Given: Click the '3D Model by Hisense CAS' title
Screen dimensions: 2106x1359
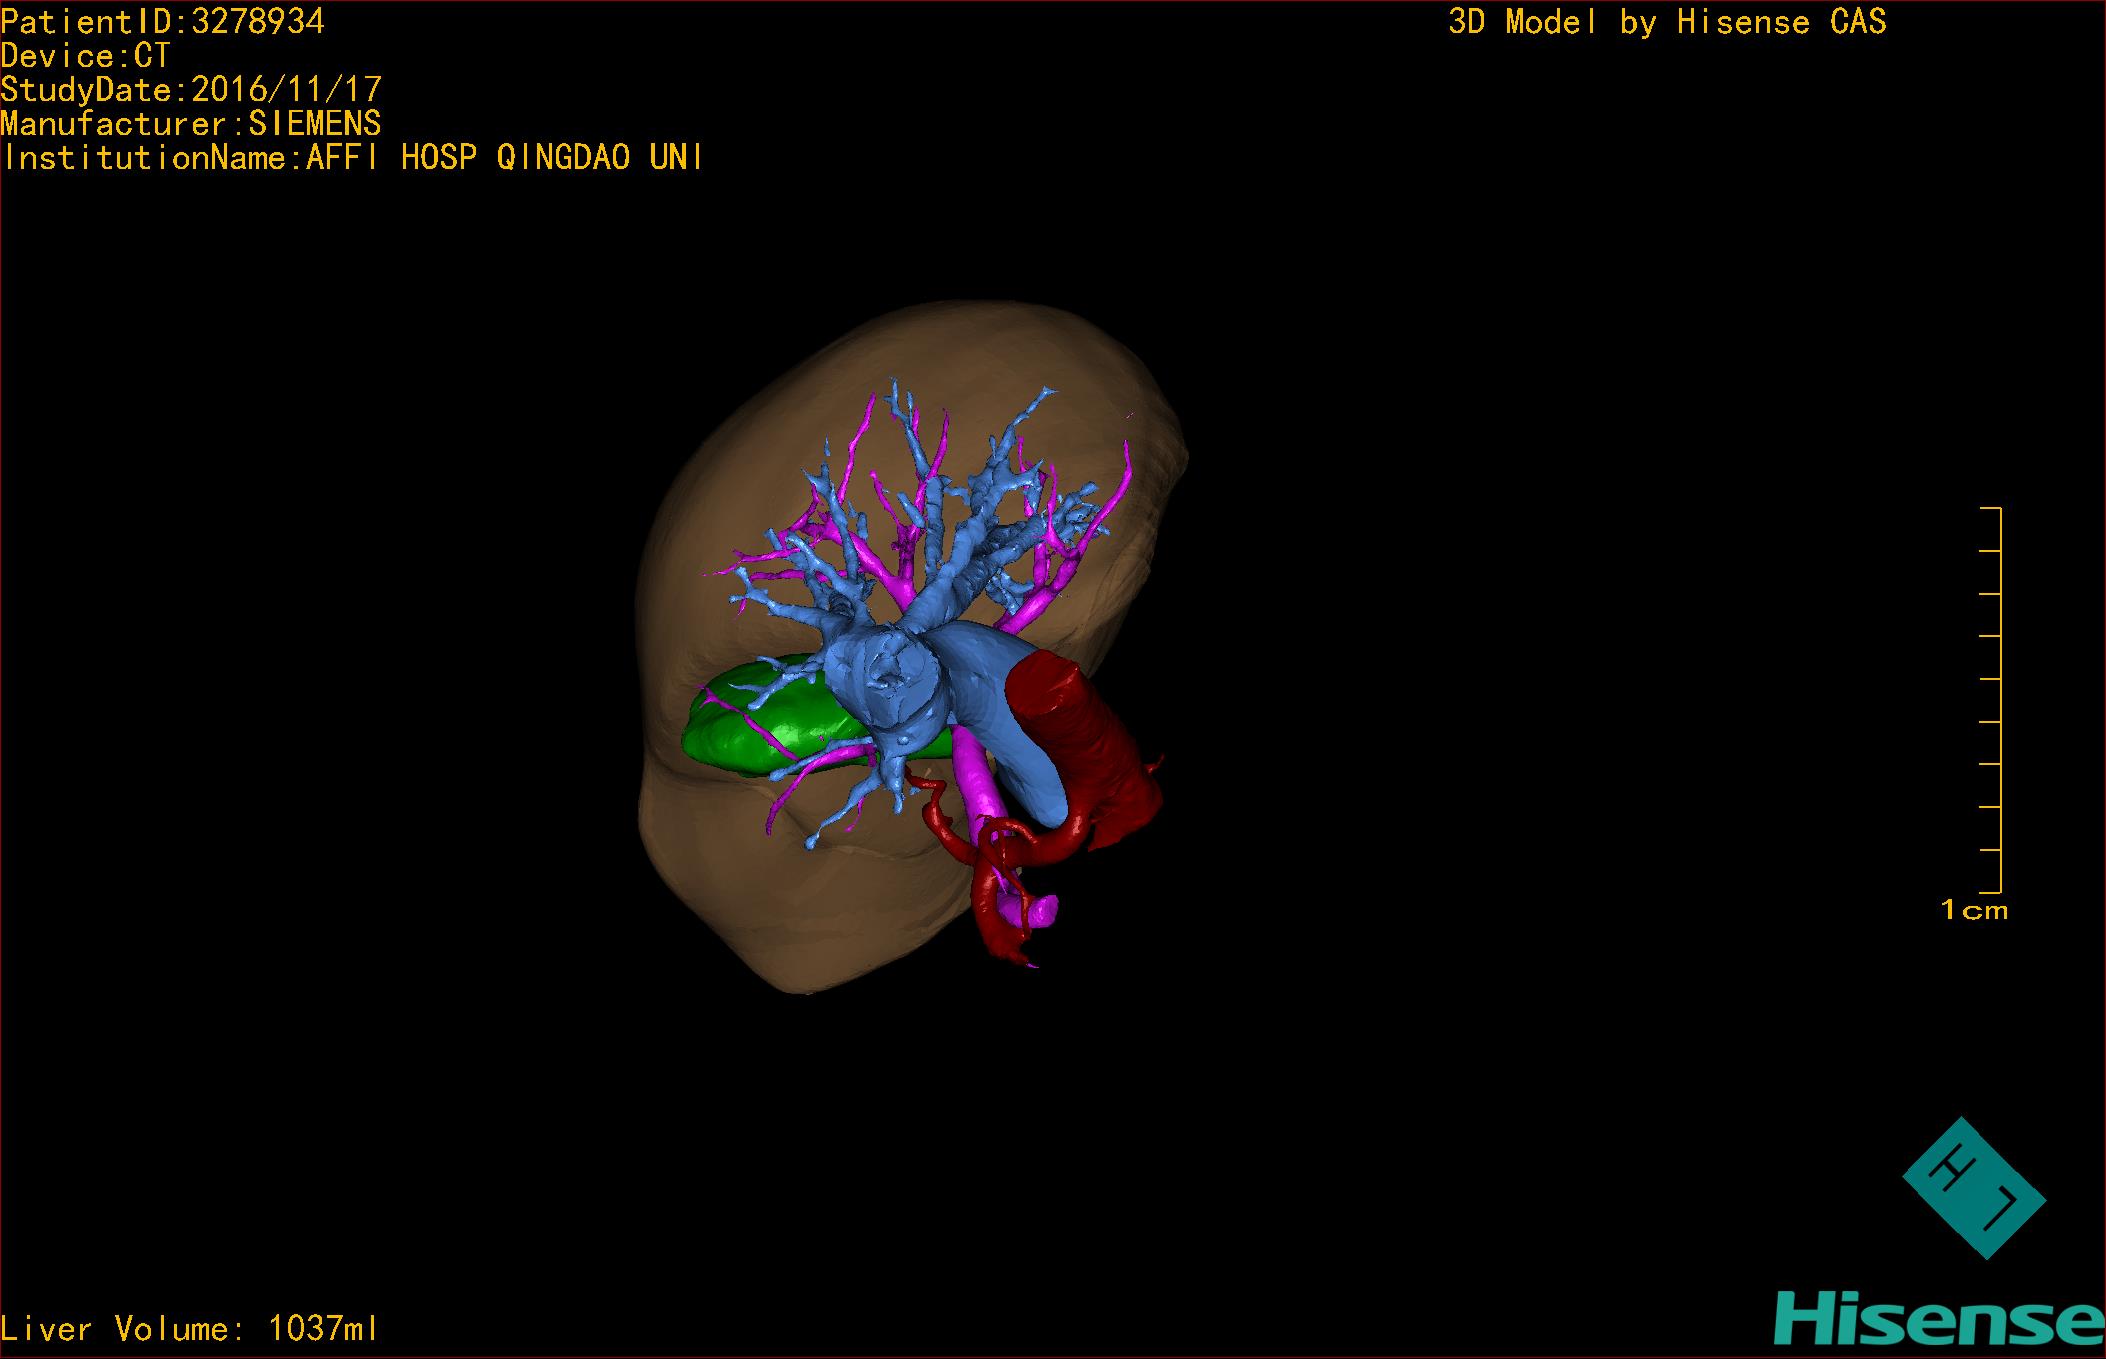Looking at the screenshot, I should [1667, 22].
